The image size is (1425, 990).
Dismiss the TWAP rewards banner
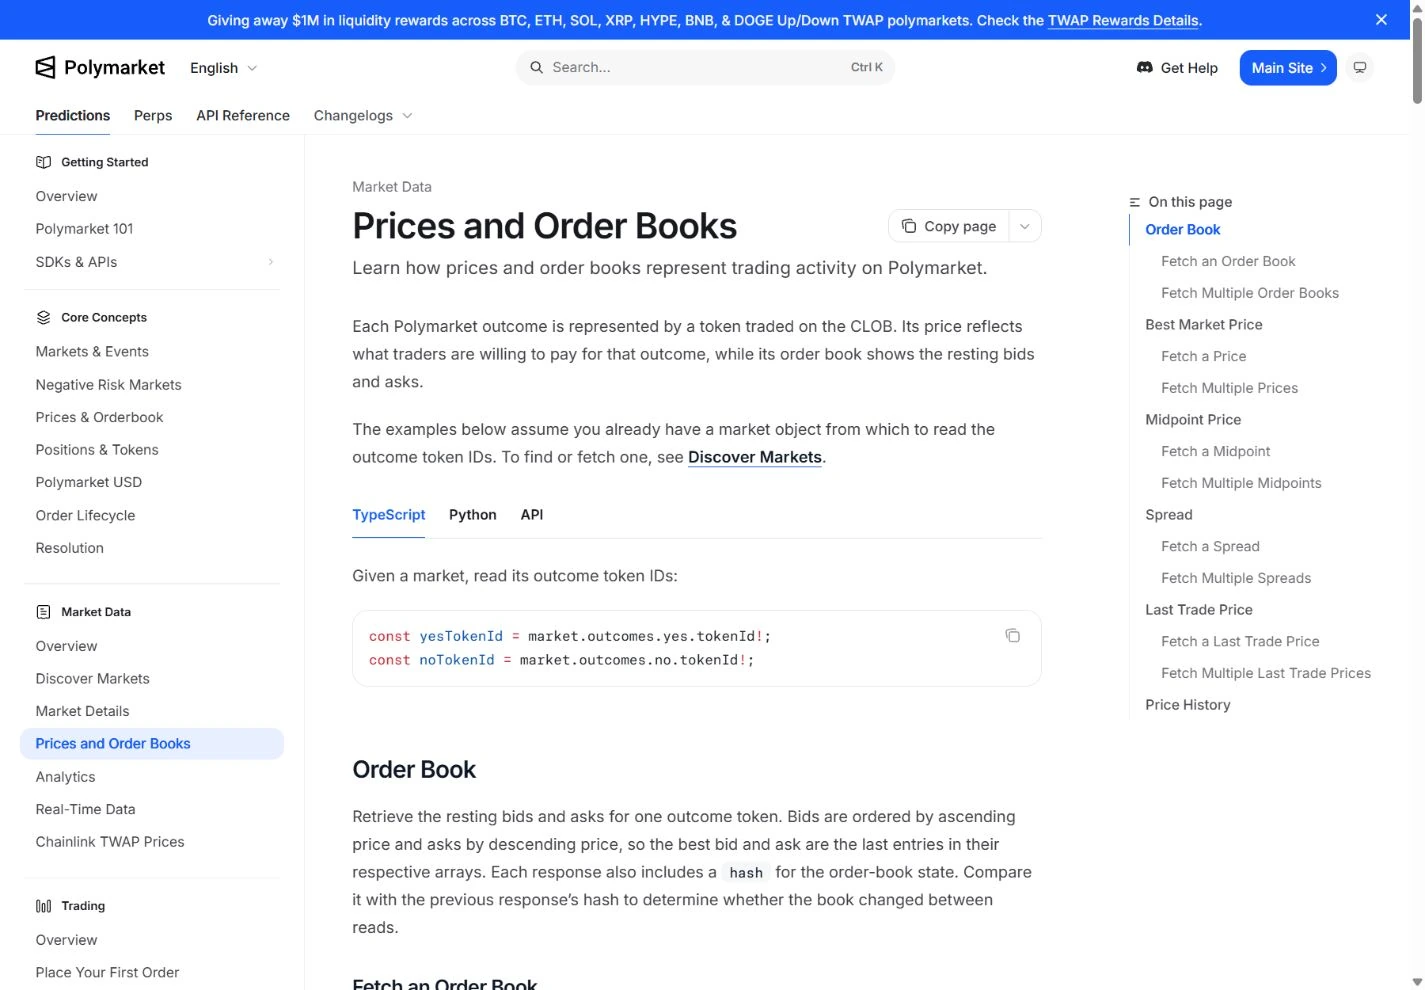1381,20
